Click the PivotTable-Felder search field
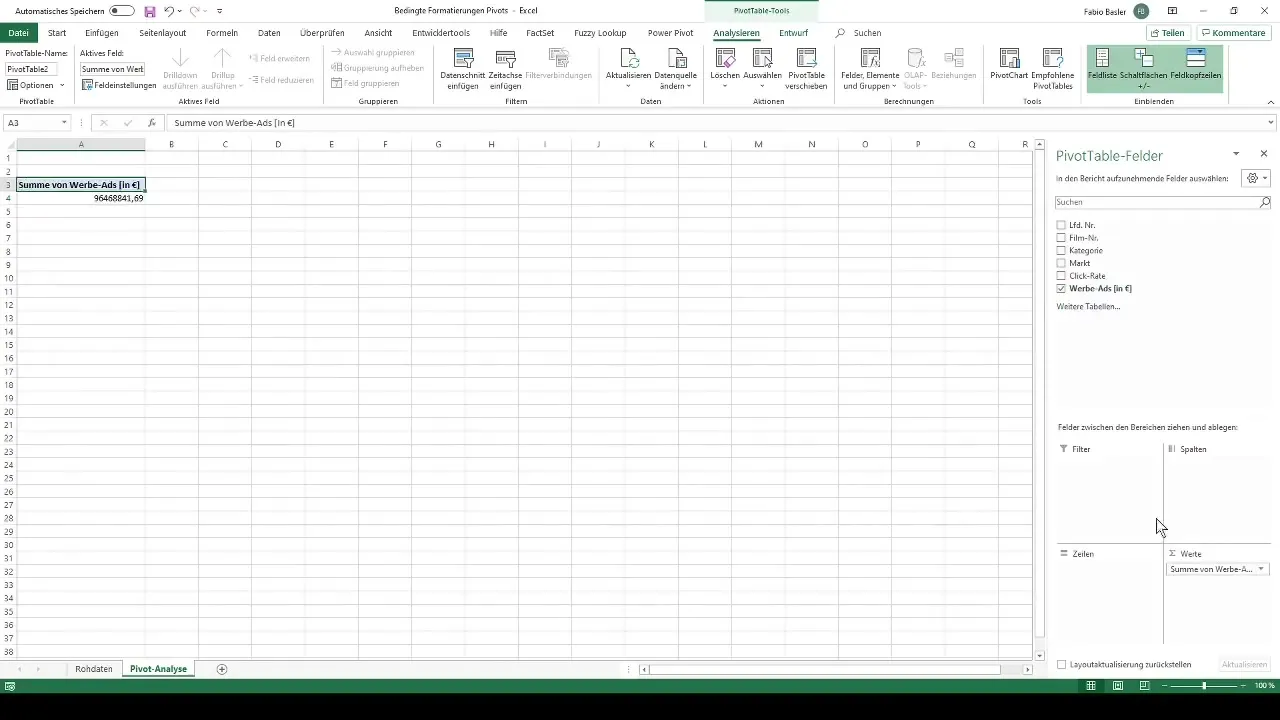Image resolution: width=1280 pixels, height=720 pixels. coord(1156,202)
